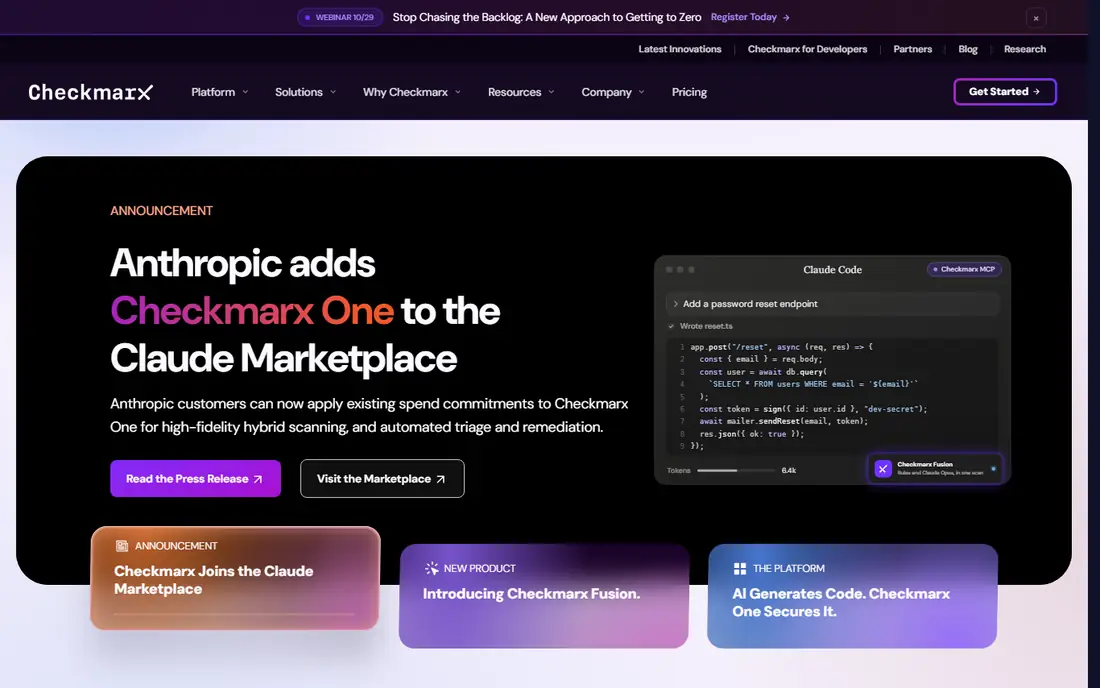Click the Get Started button

1005,92
